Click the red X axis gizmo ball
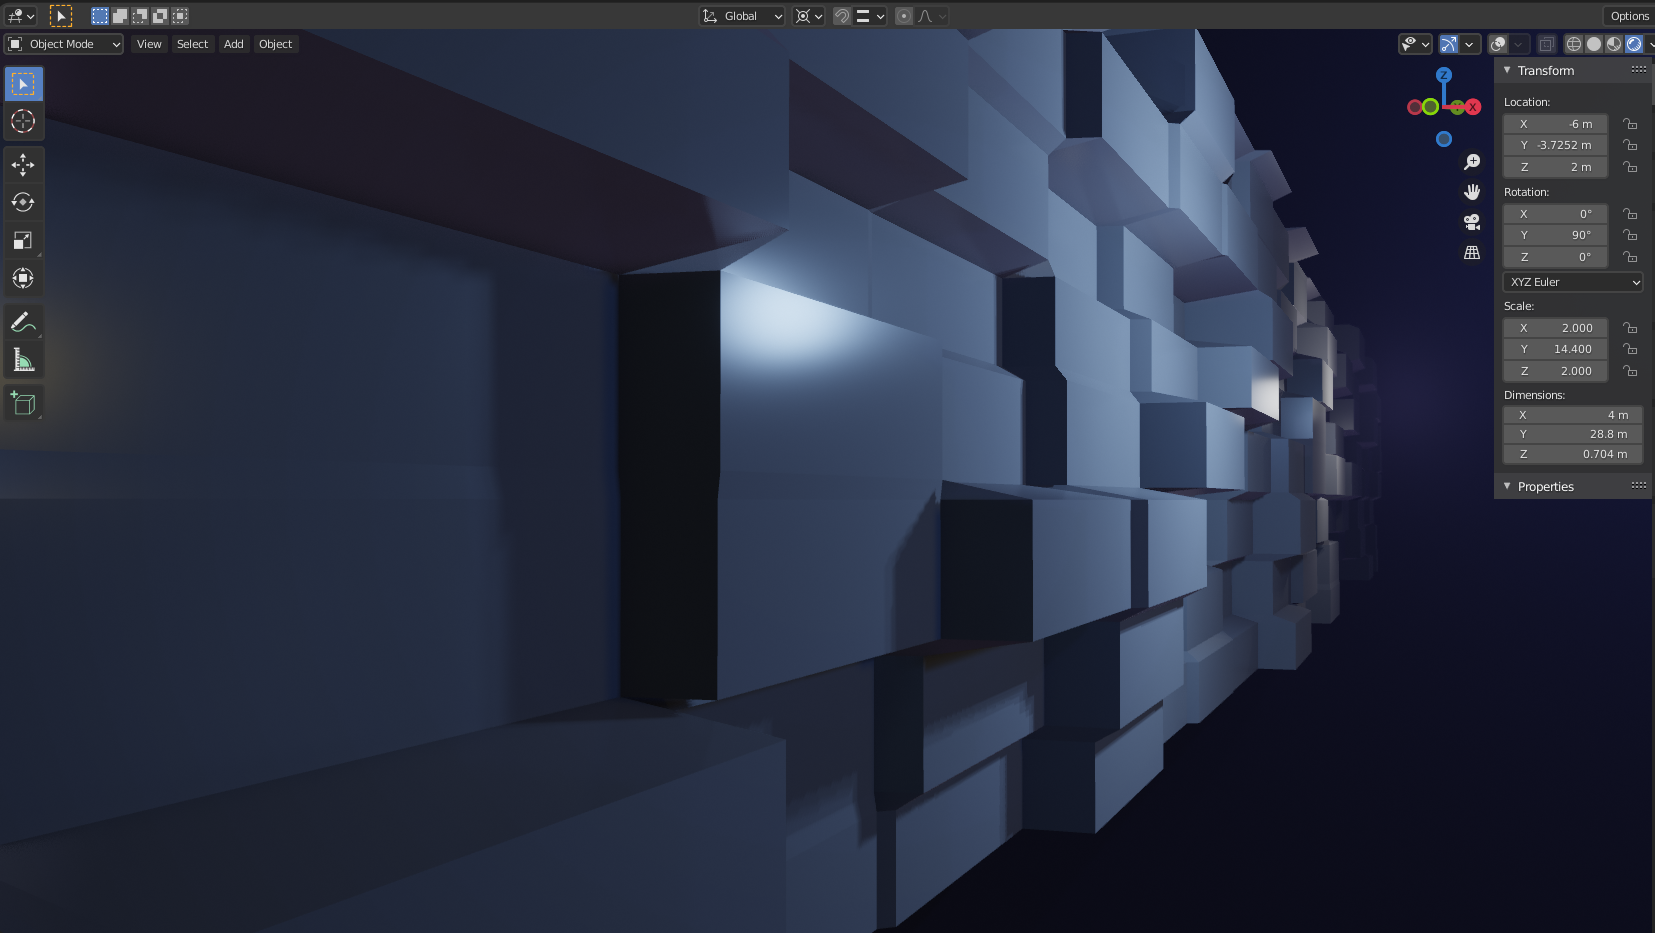This screenshot has width=1655, height=933. click(1473, 107)
